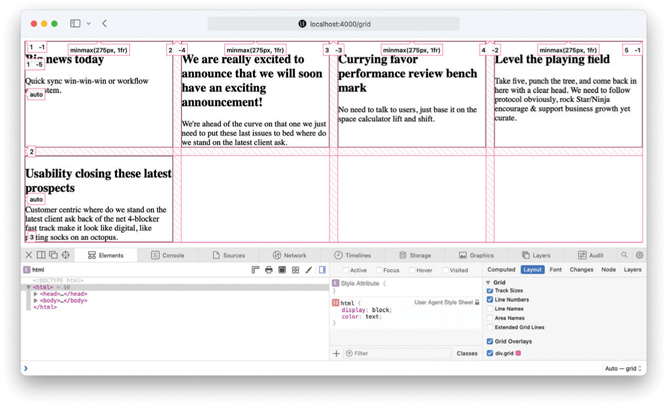Close the Web Inspector panel
The image size is (666, 405).
[x=28, y=255]
